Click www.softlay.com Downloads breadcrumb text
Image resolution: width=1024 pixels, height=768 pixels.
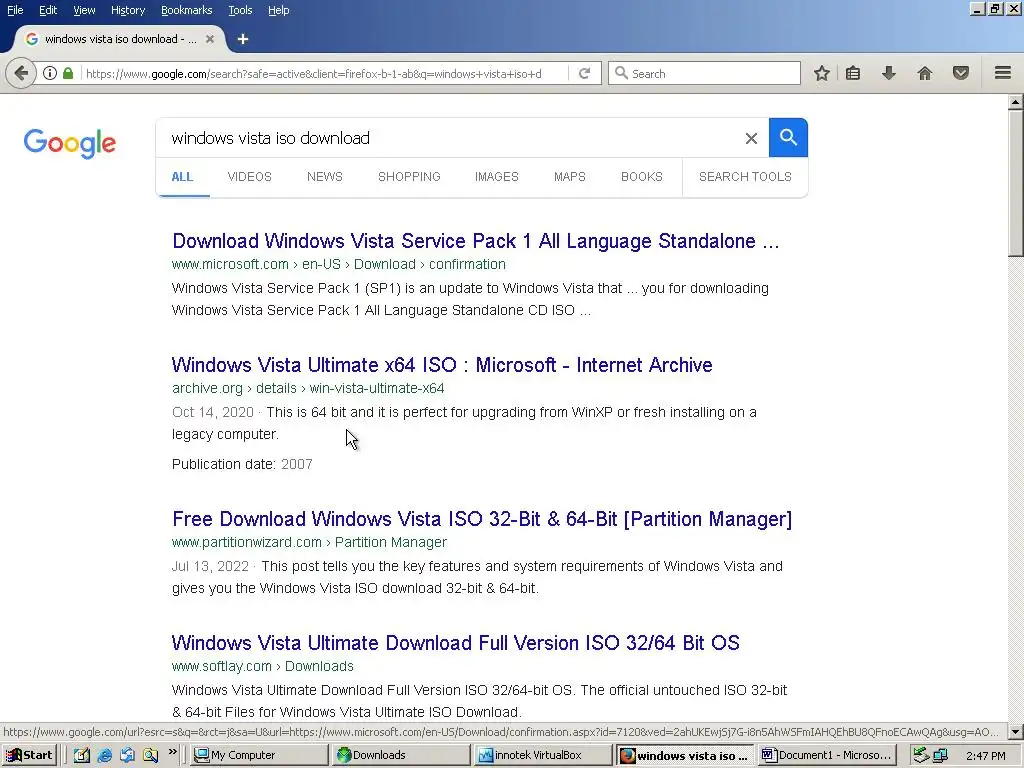[x=263, y=666]
